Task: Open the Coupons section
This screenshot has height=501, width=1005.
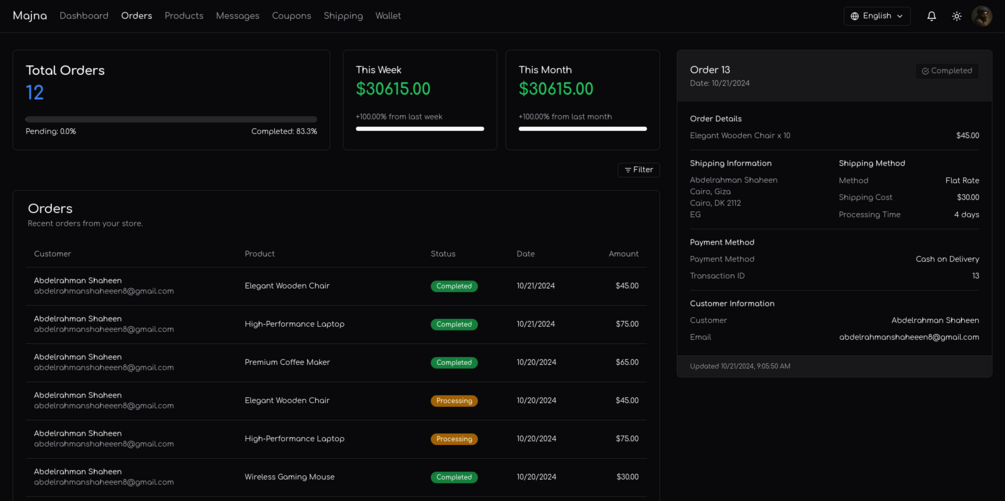Action: pyautogui.click(x=291, y=16)
